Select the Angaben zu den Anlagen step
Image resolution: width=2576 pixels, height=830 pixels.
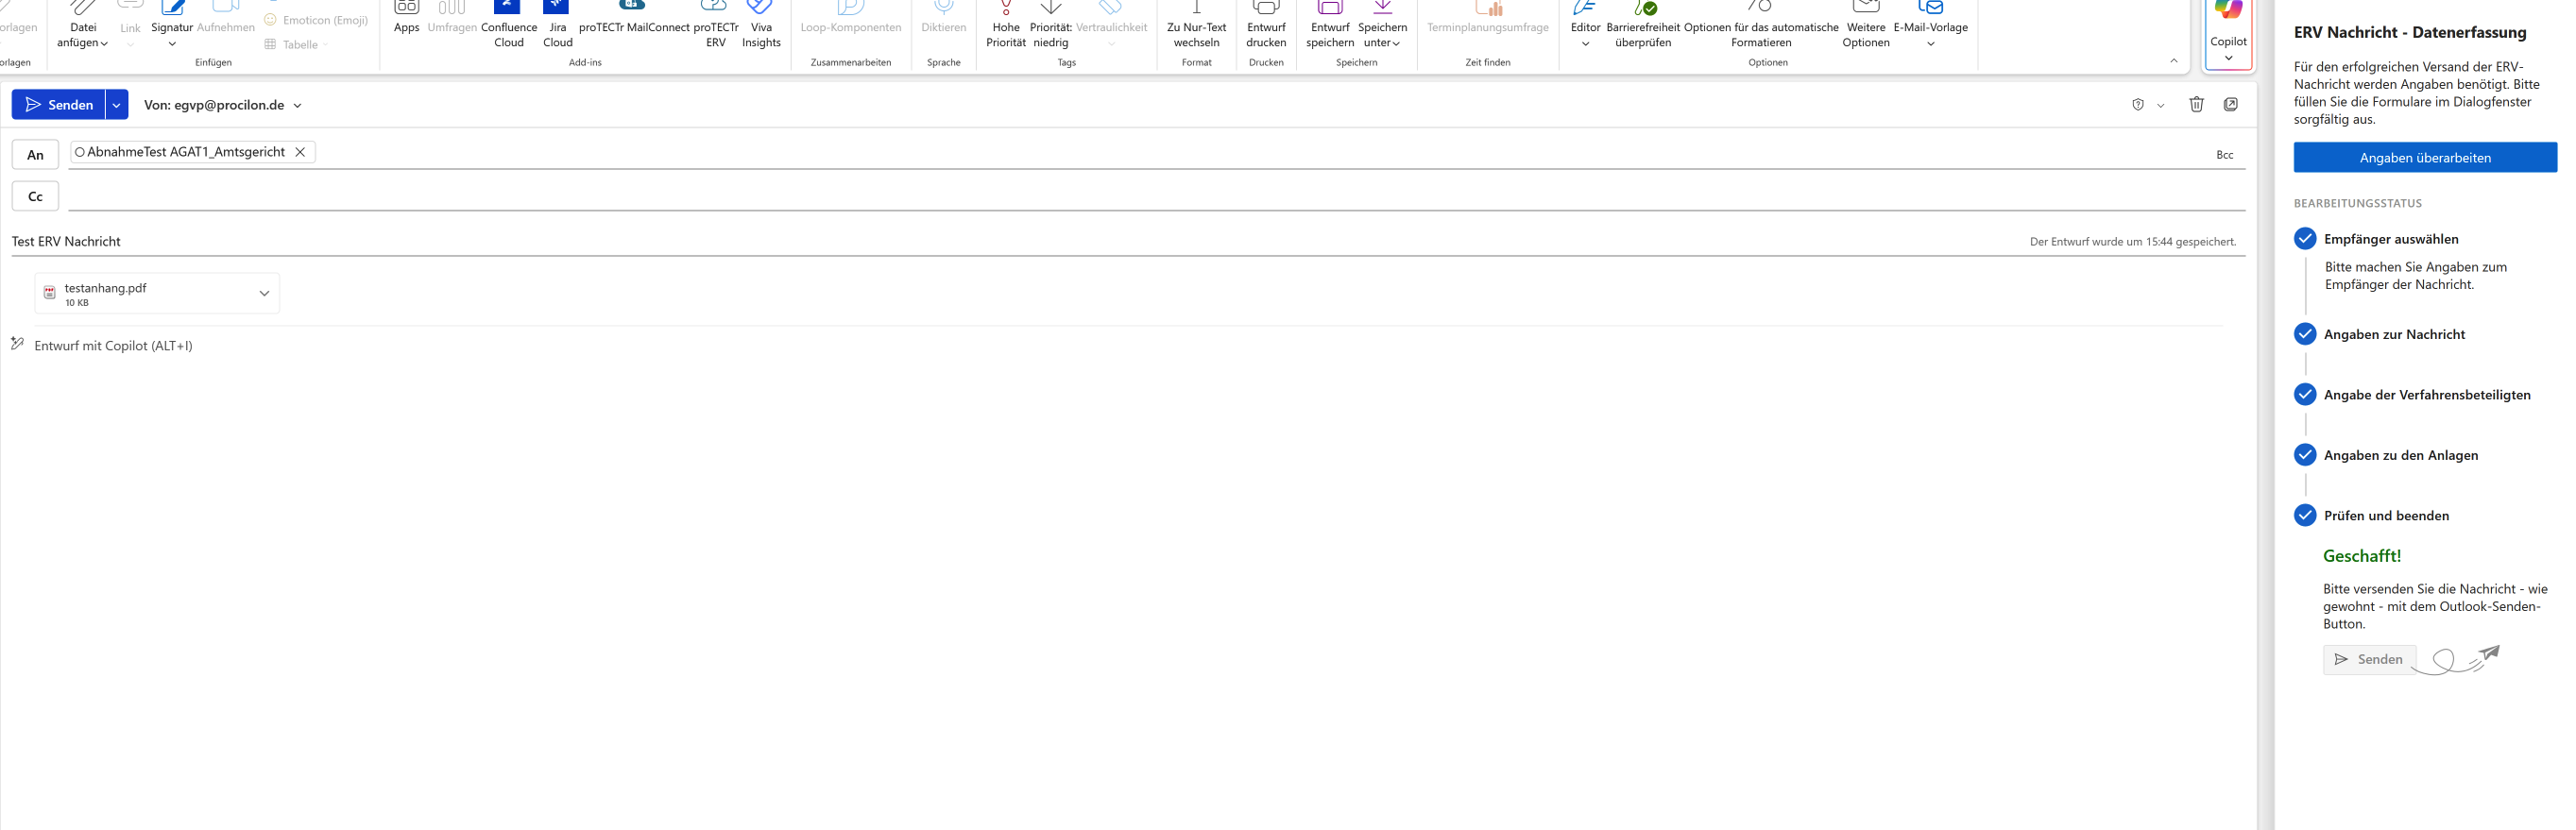pyautogui.click(x=2400, y=455)
